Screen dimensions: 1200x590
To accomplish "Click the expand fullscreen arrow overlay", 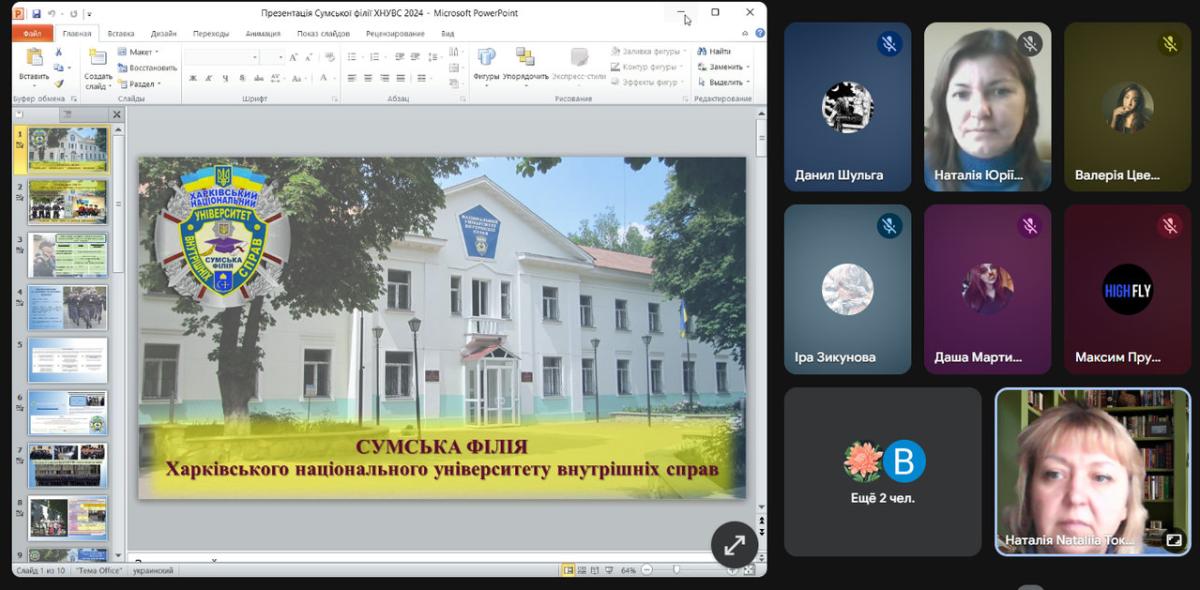I will coord(734,545).
